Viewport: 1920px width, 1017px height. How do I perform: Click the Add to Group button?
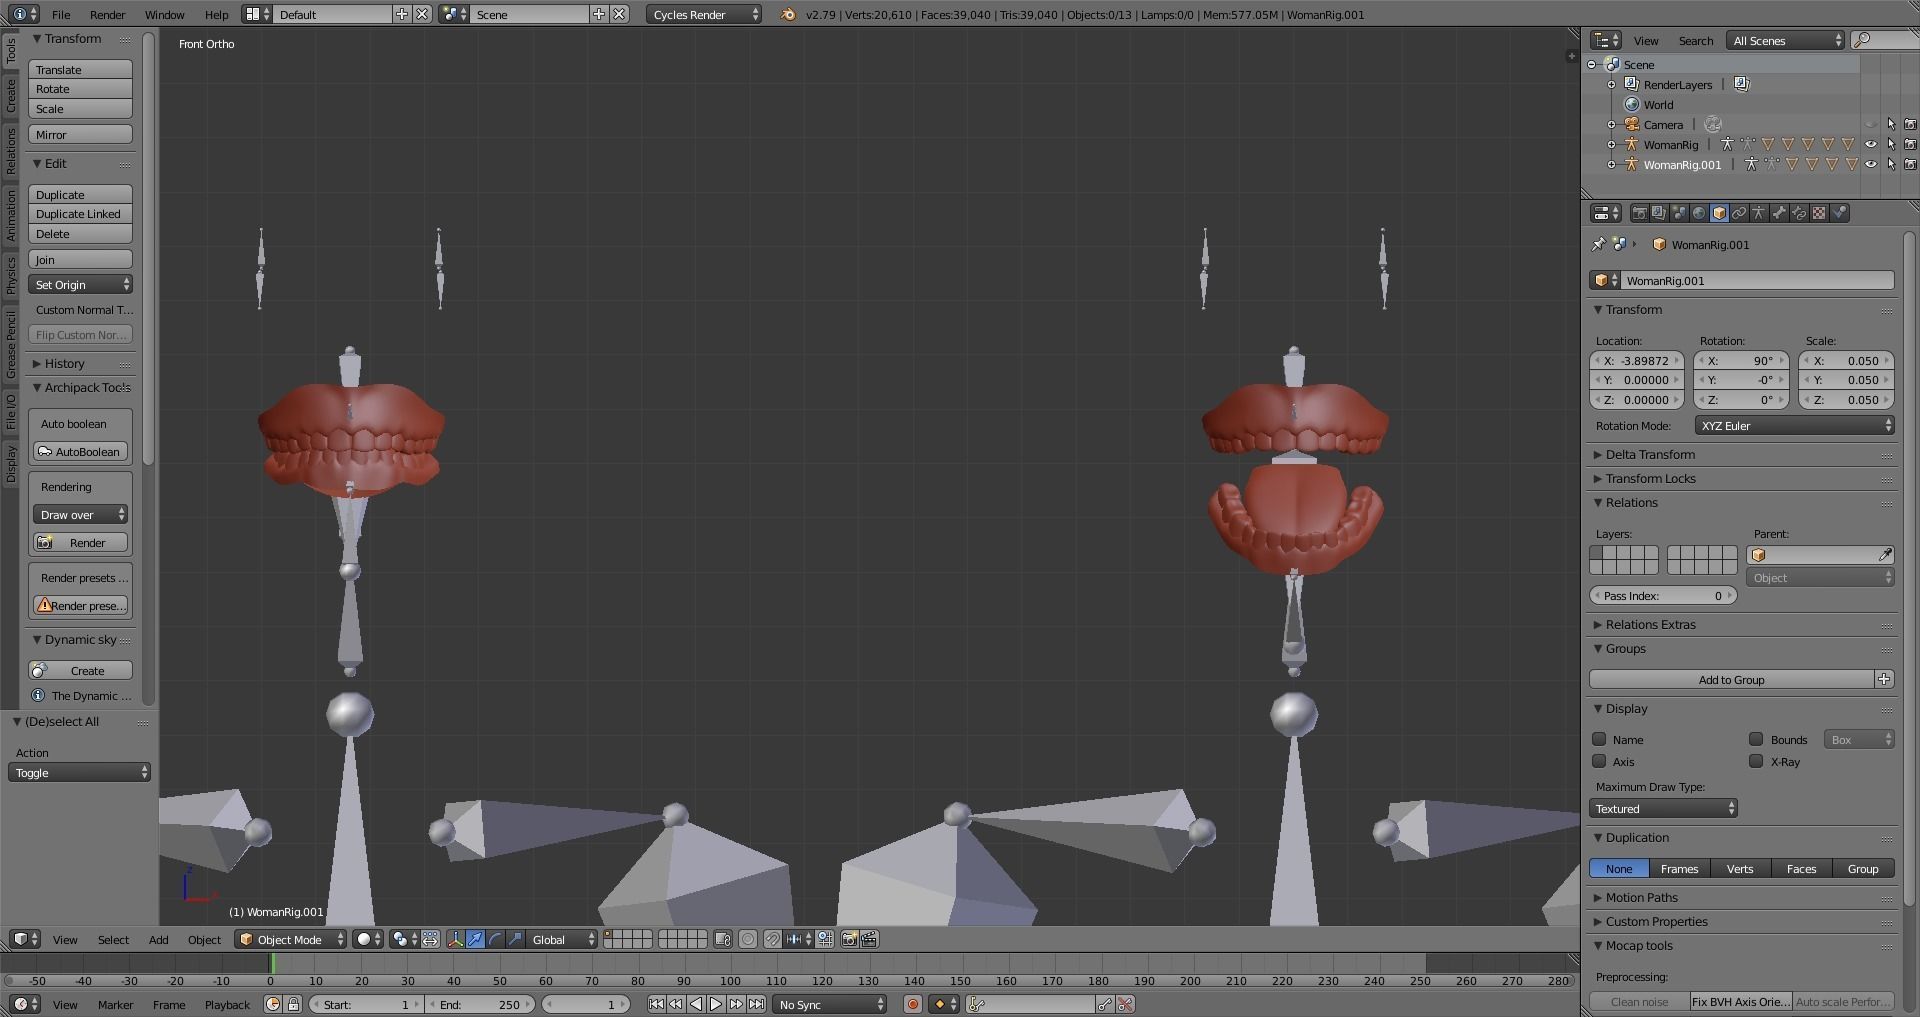coord(1731,679)
